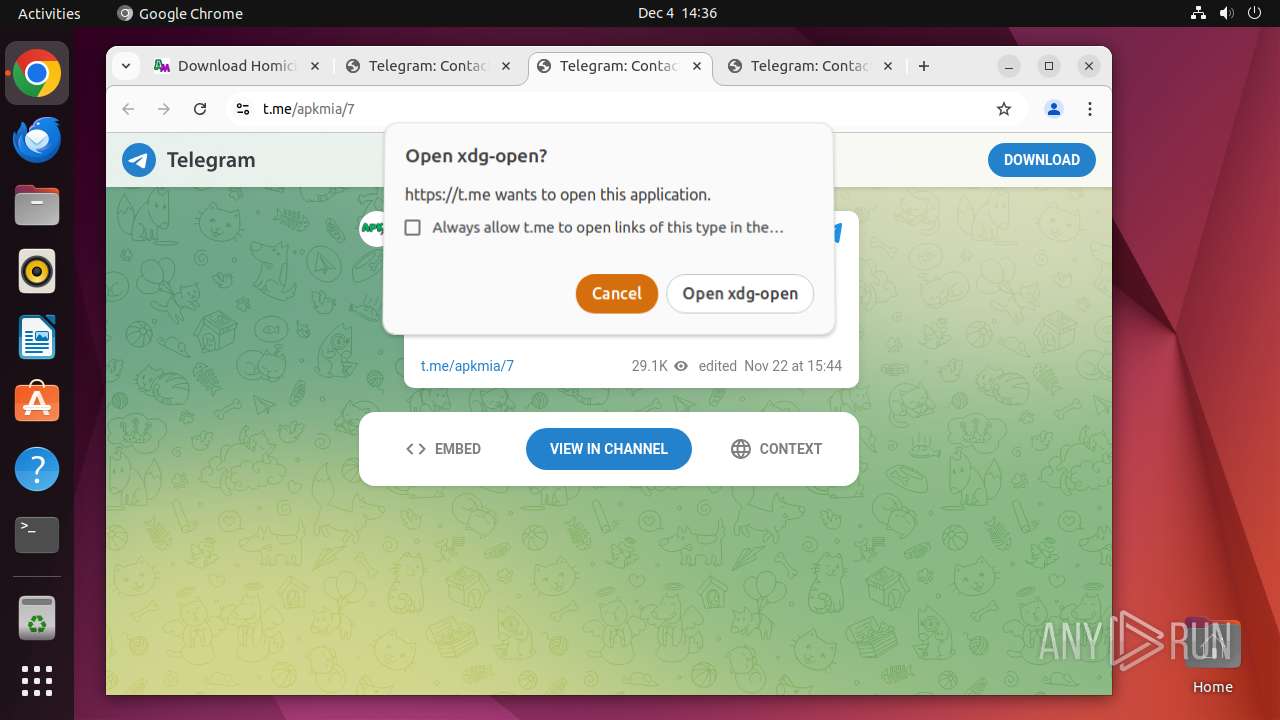The height and width of the screenshot is (720, 1280).
Task: Click the EMBED button
Action: pyautogui.click(x=444, y=449)
